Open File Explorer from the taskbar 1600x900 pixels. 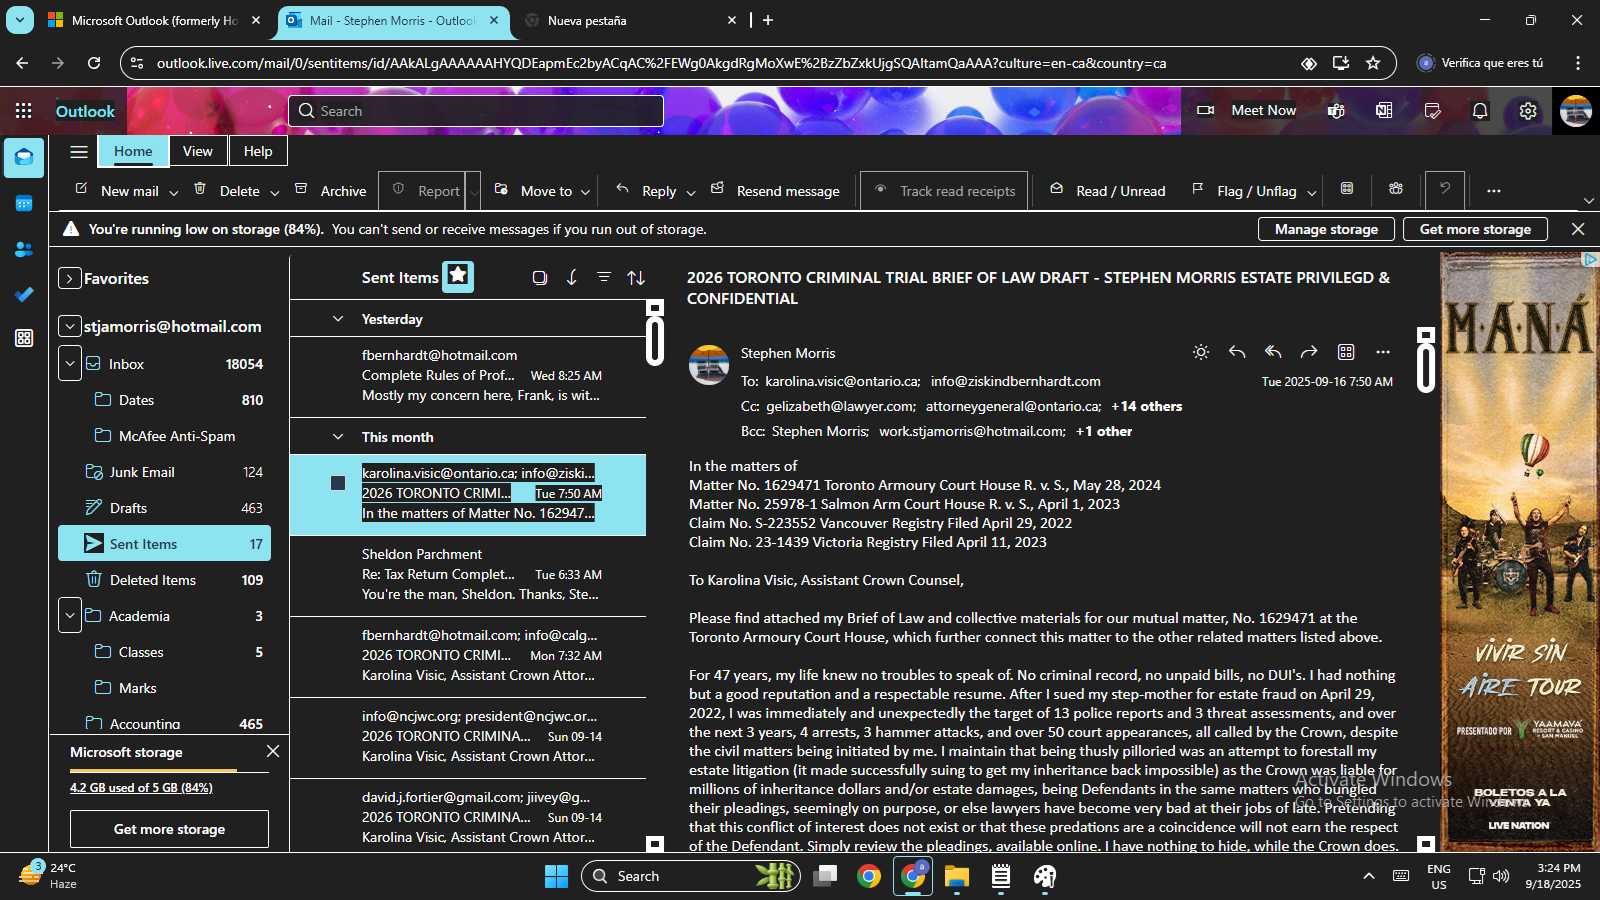[x=957, y=876]
